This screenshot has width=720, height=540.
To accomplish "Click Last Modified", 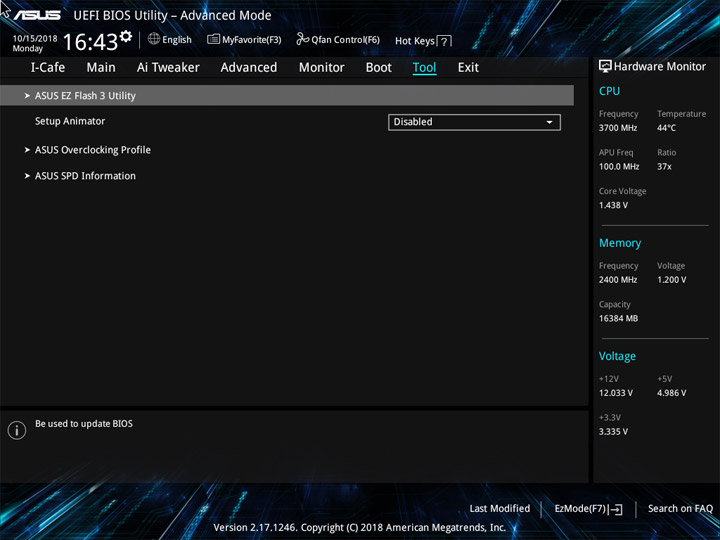I will (x=500, y=508).
